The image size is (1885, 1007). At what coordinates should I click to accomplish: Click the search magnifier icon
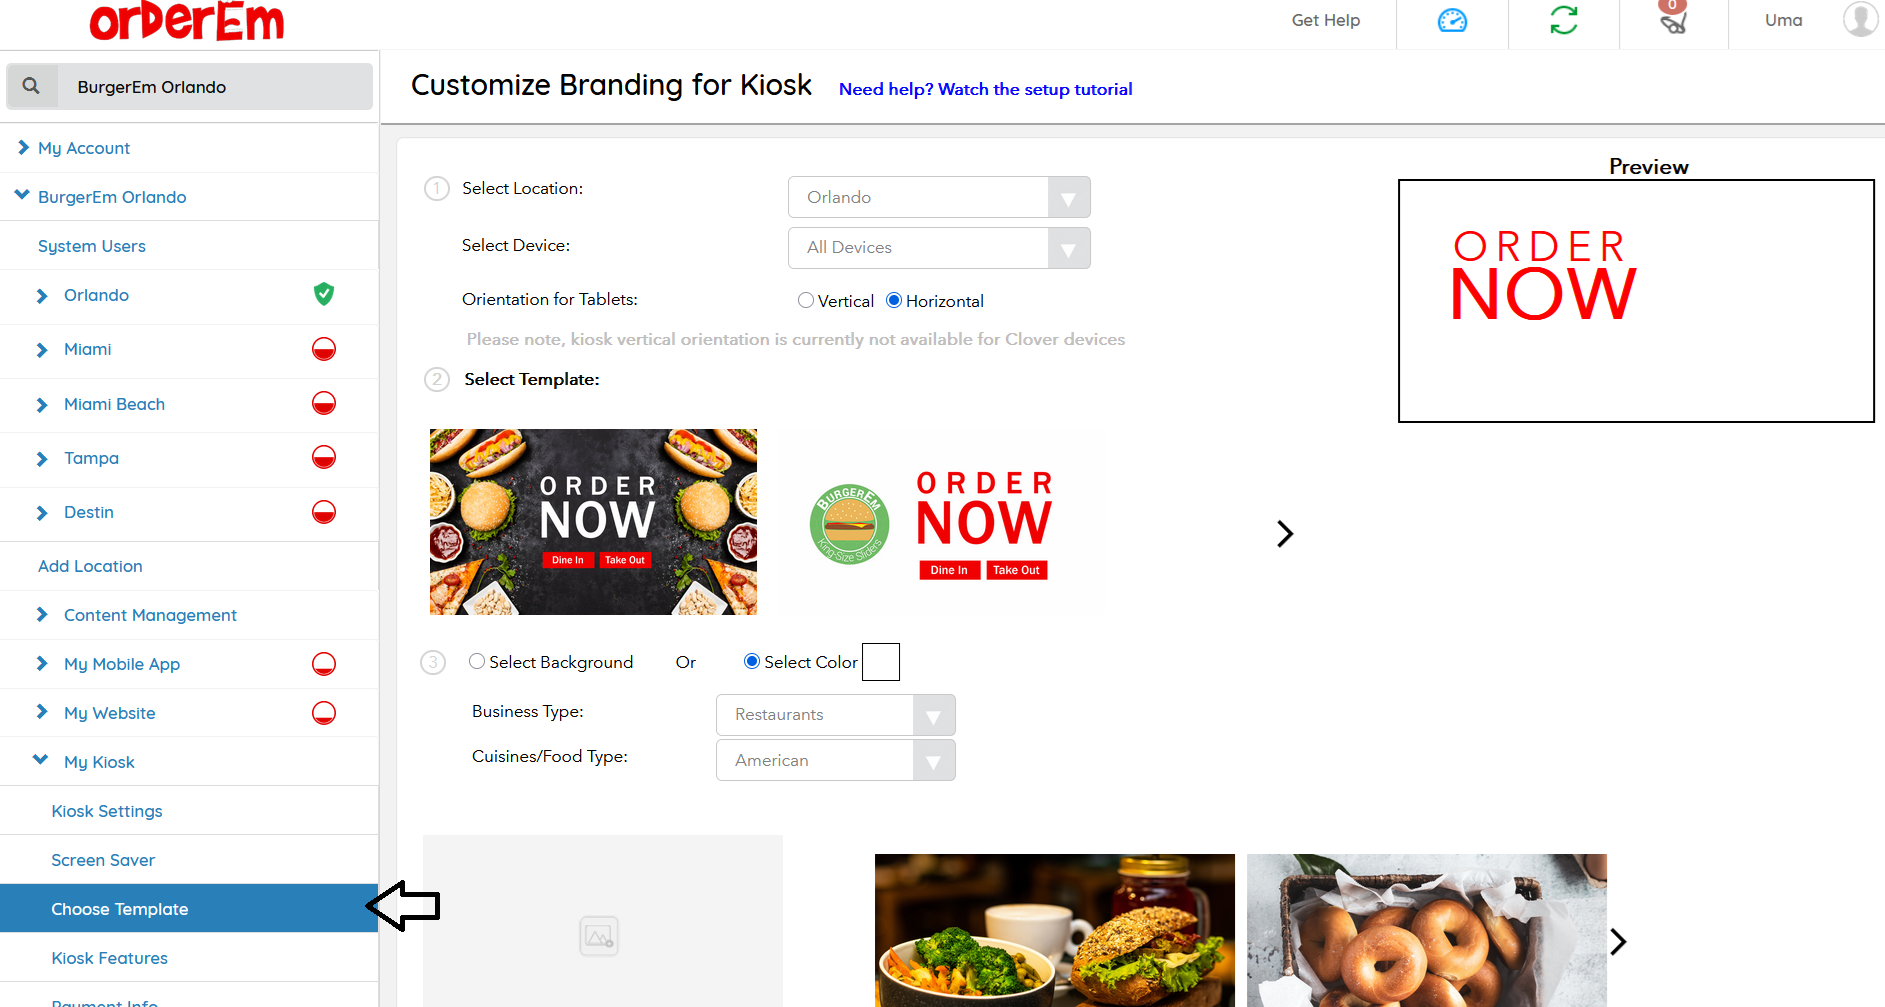32,87
